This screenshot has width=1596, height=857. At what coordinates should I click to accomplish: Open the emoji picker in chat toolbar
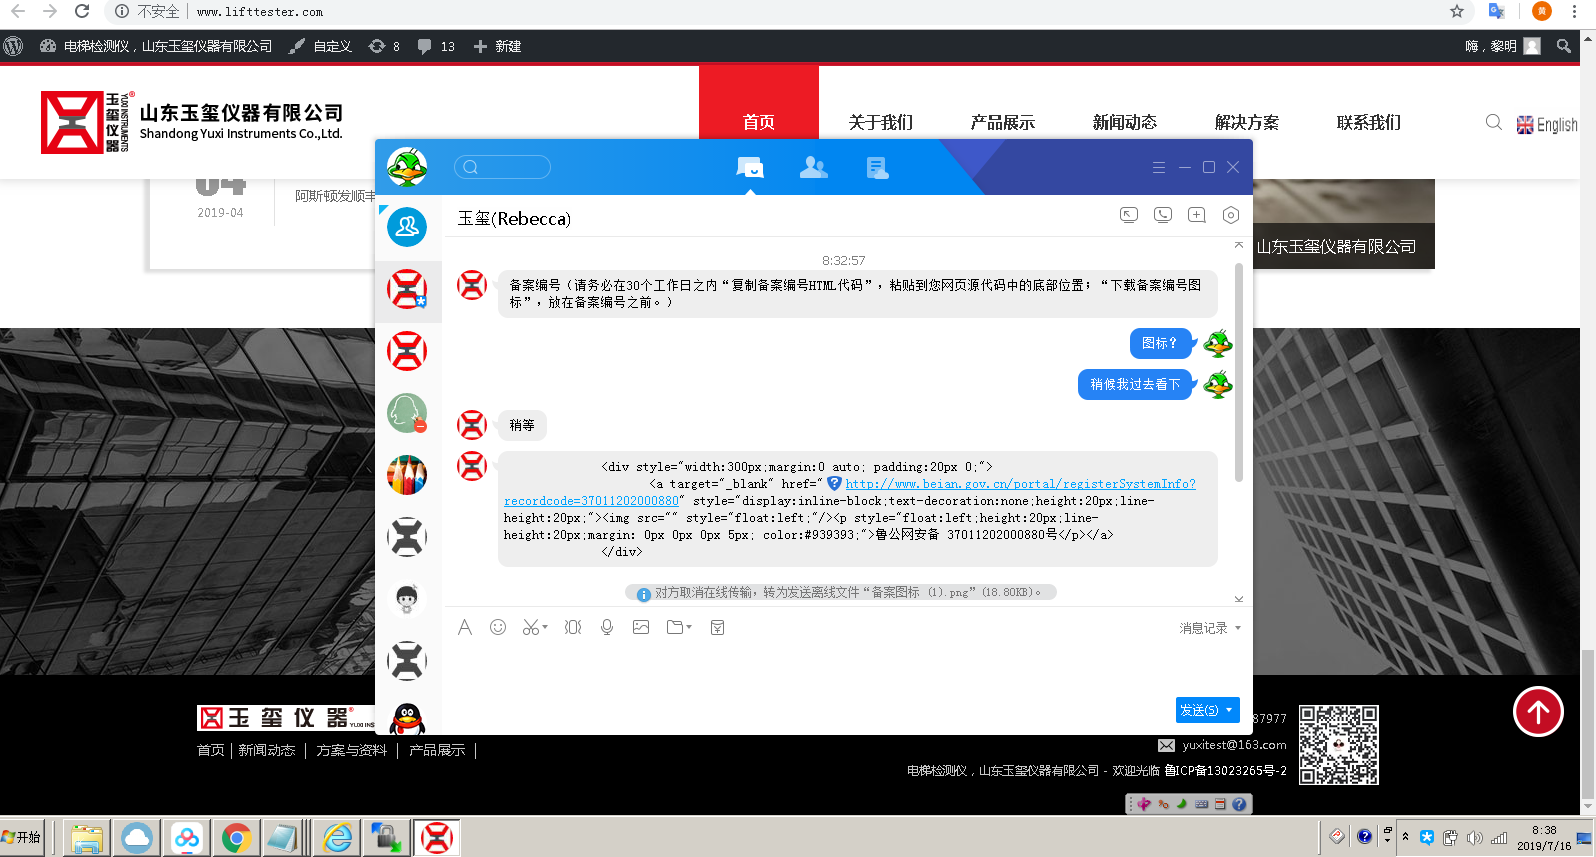tap(498, 627)
